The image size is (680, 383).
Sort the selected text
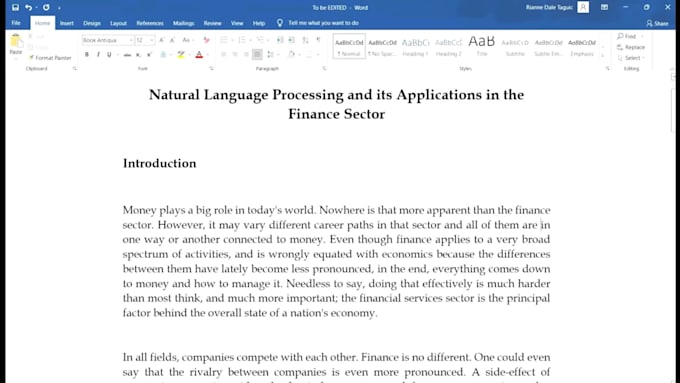pos(306,40)
